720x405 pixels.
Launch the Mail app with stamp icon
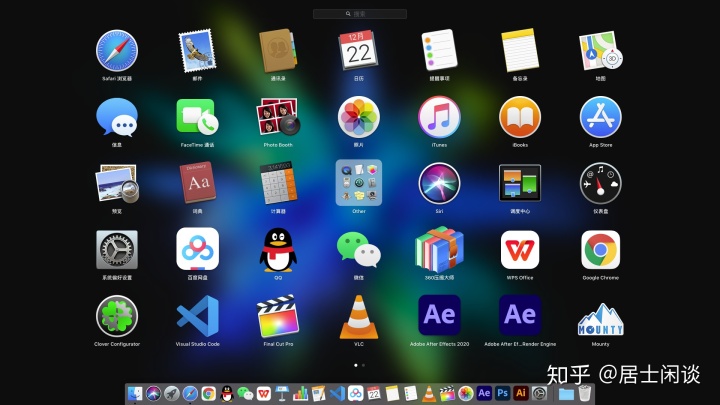(x=197, y=51)
